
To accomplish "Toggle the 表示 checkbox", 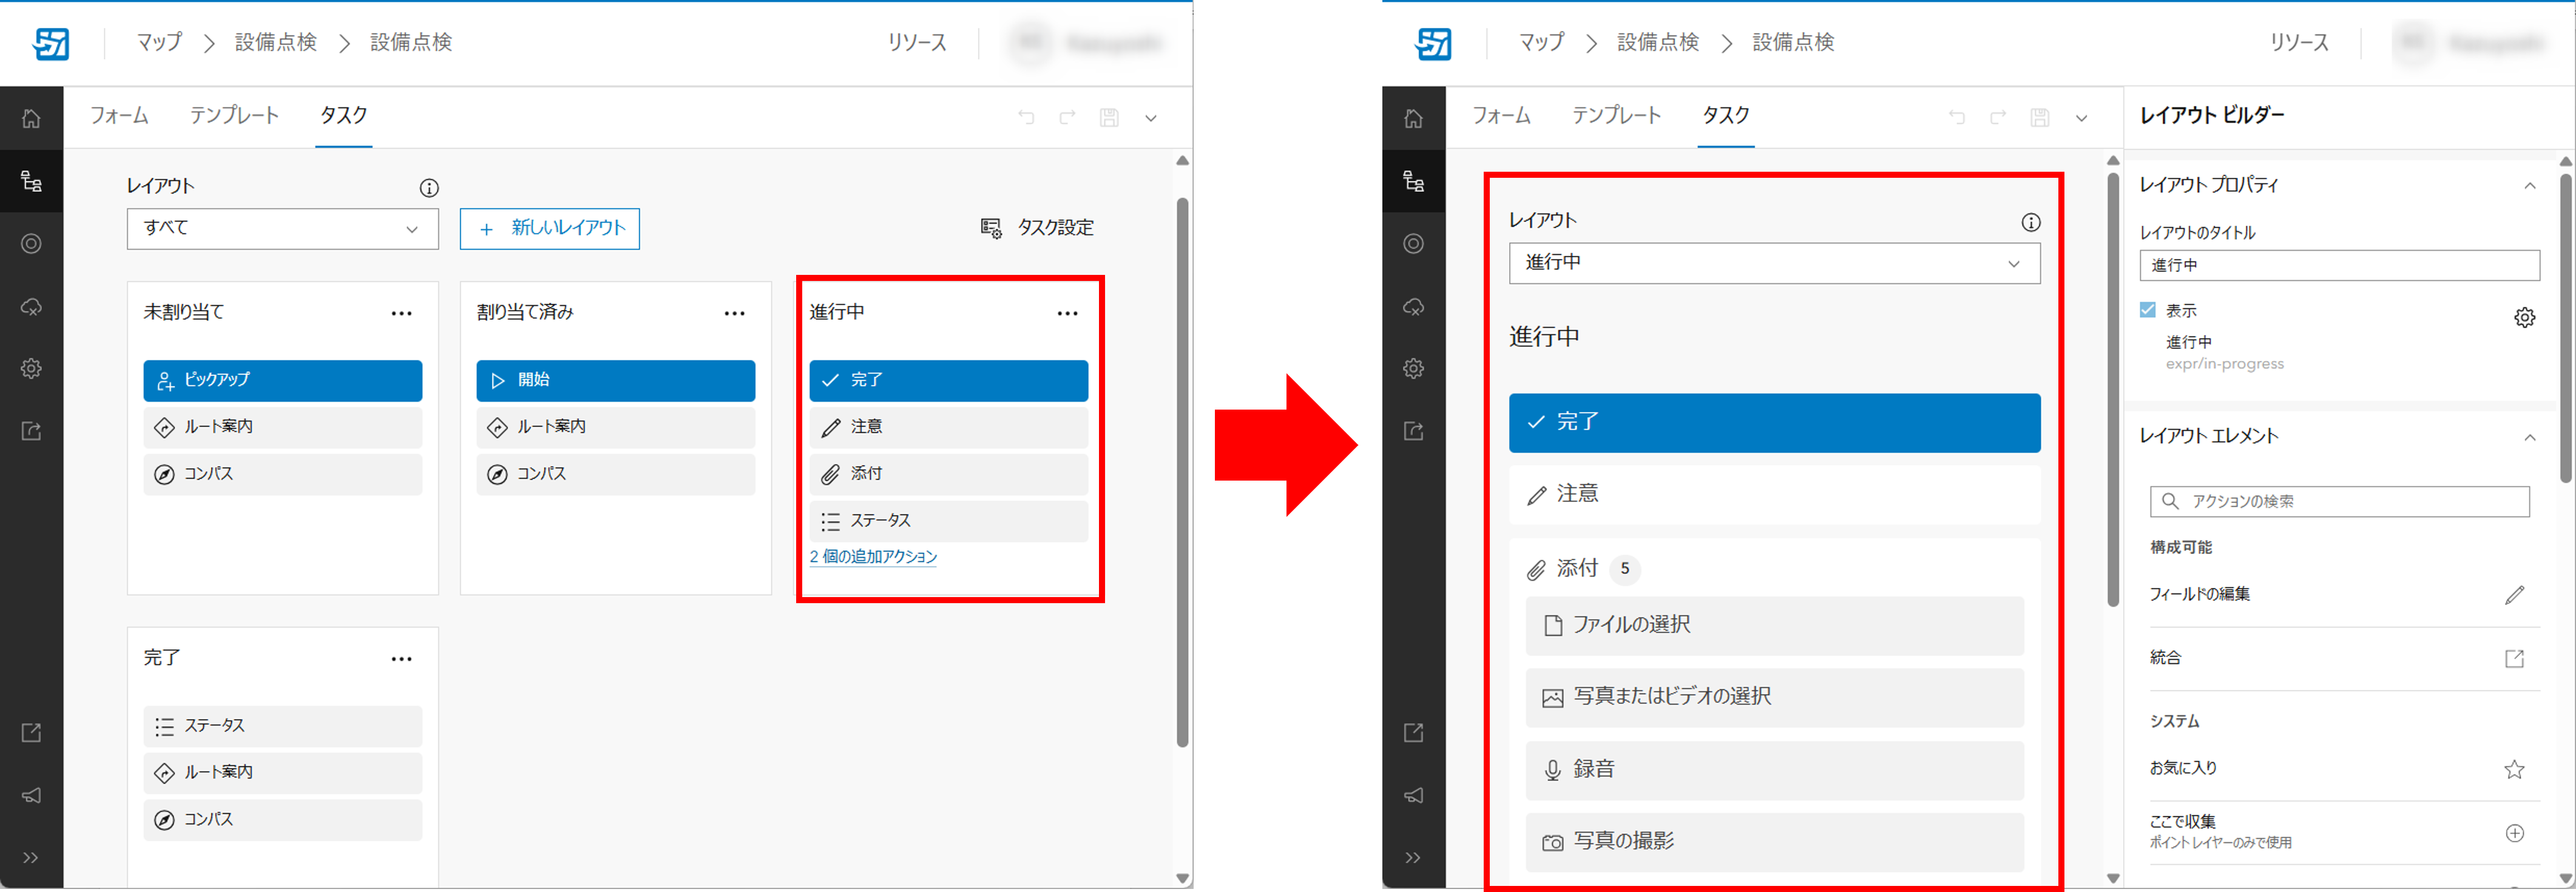I will click(x=2147, y=310).
